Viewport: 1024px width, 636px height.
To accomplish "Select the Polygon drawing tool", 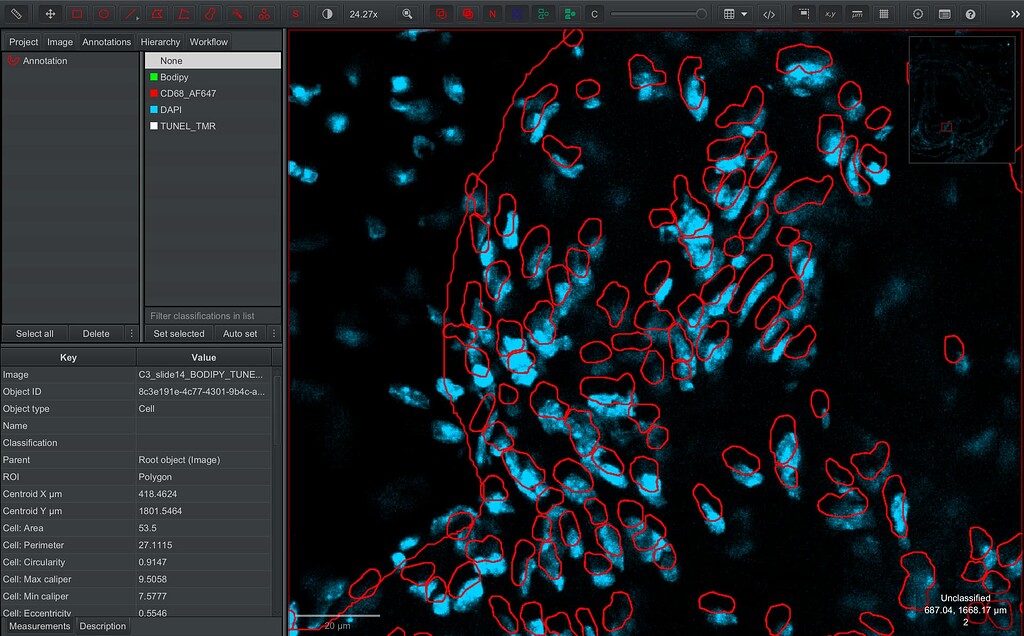I will coord(155,14).
